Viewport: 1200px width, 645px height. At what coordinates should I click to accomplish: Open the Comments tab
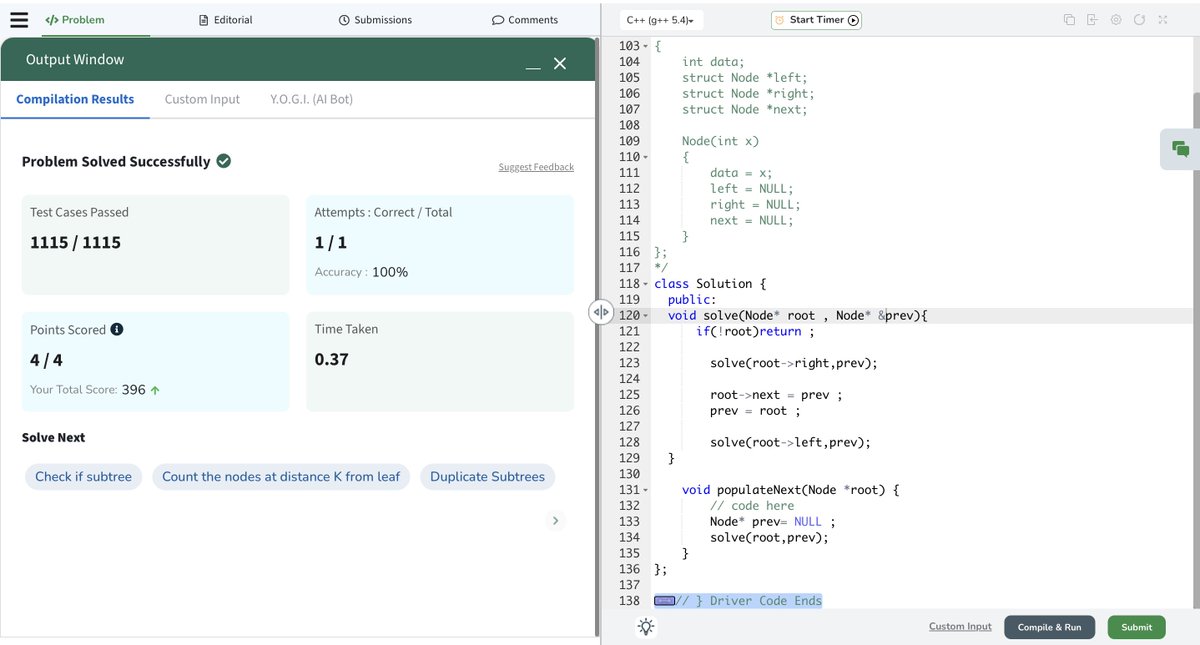(x=525, y=19)
